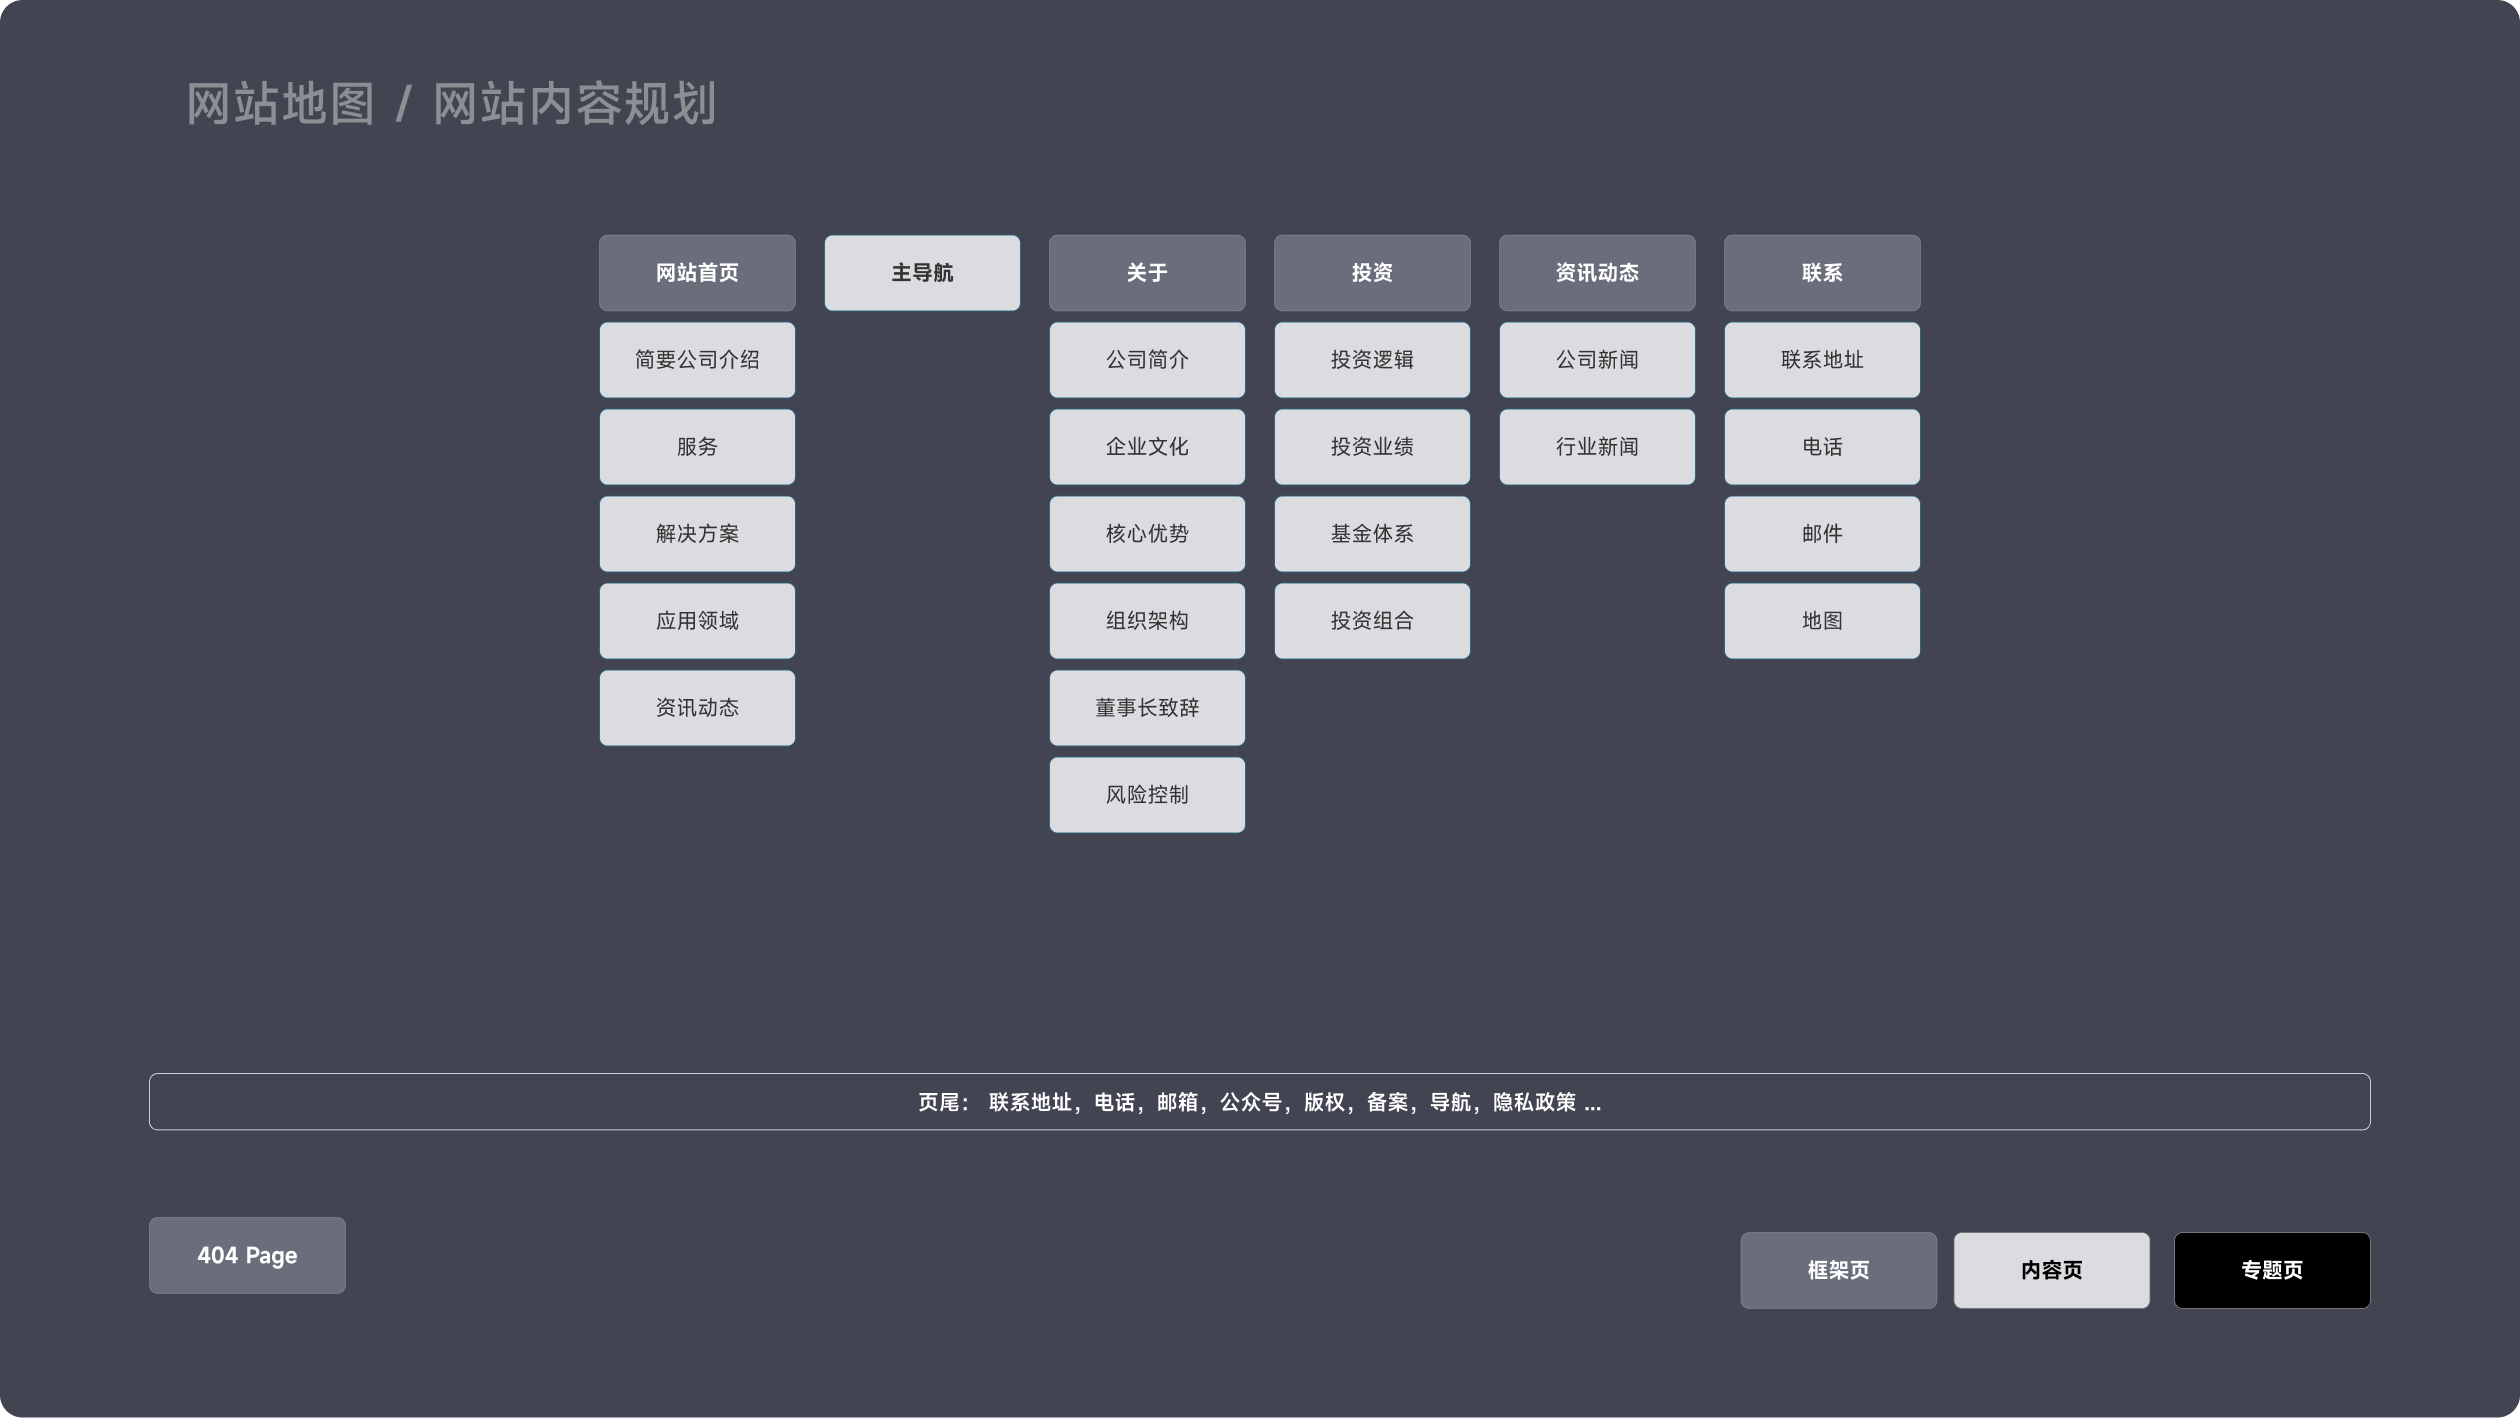Image resolution: width=2520 pixels, height=1418 pixels.
Task: Click the 解决方案 box
Action: click(697, 534)
